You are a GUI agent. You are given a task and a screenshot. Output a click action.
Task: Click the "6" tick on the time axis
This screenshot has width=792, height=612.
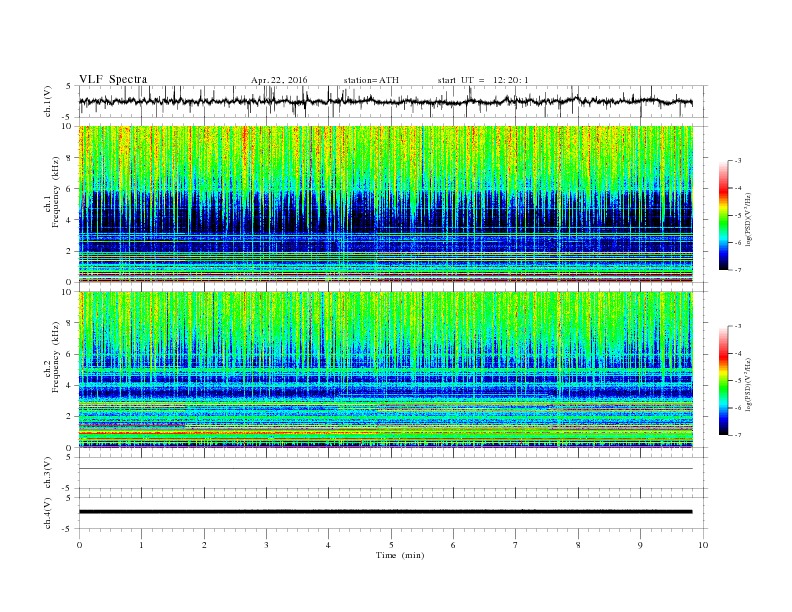tap(453, 545)
